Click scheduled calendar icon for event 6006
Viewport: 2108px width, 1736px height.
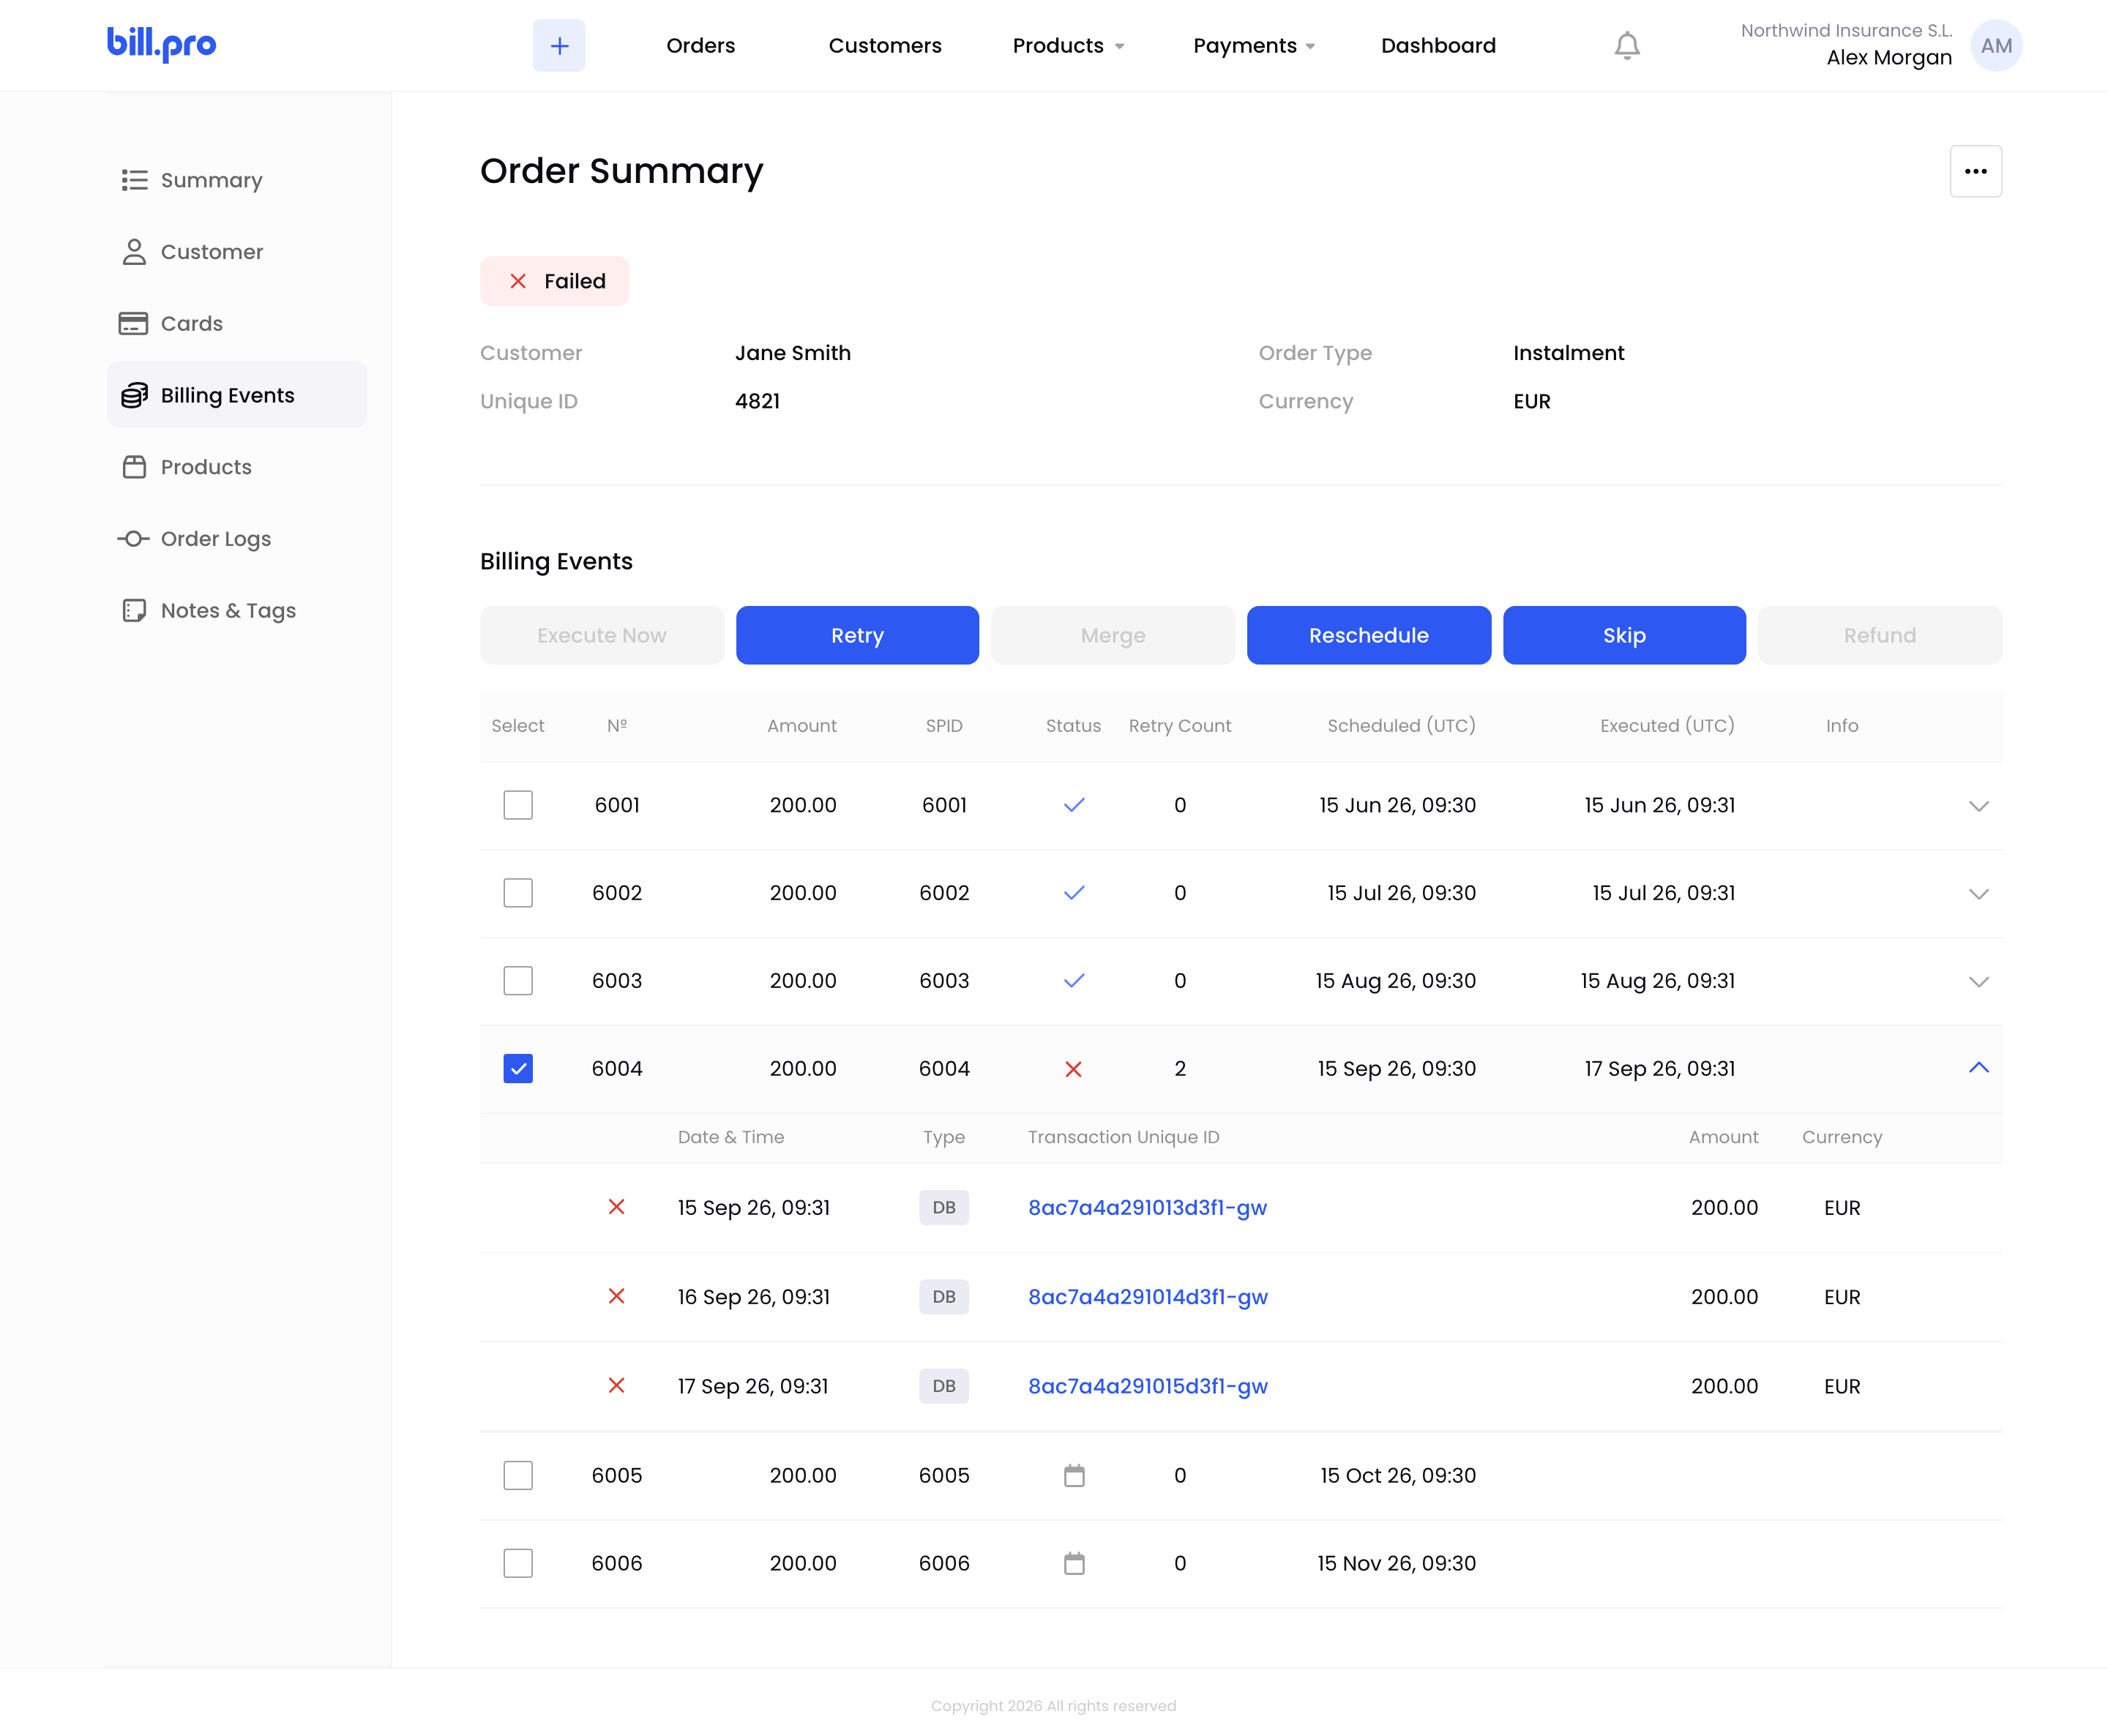click(x=1074, y=1564)
